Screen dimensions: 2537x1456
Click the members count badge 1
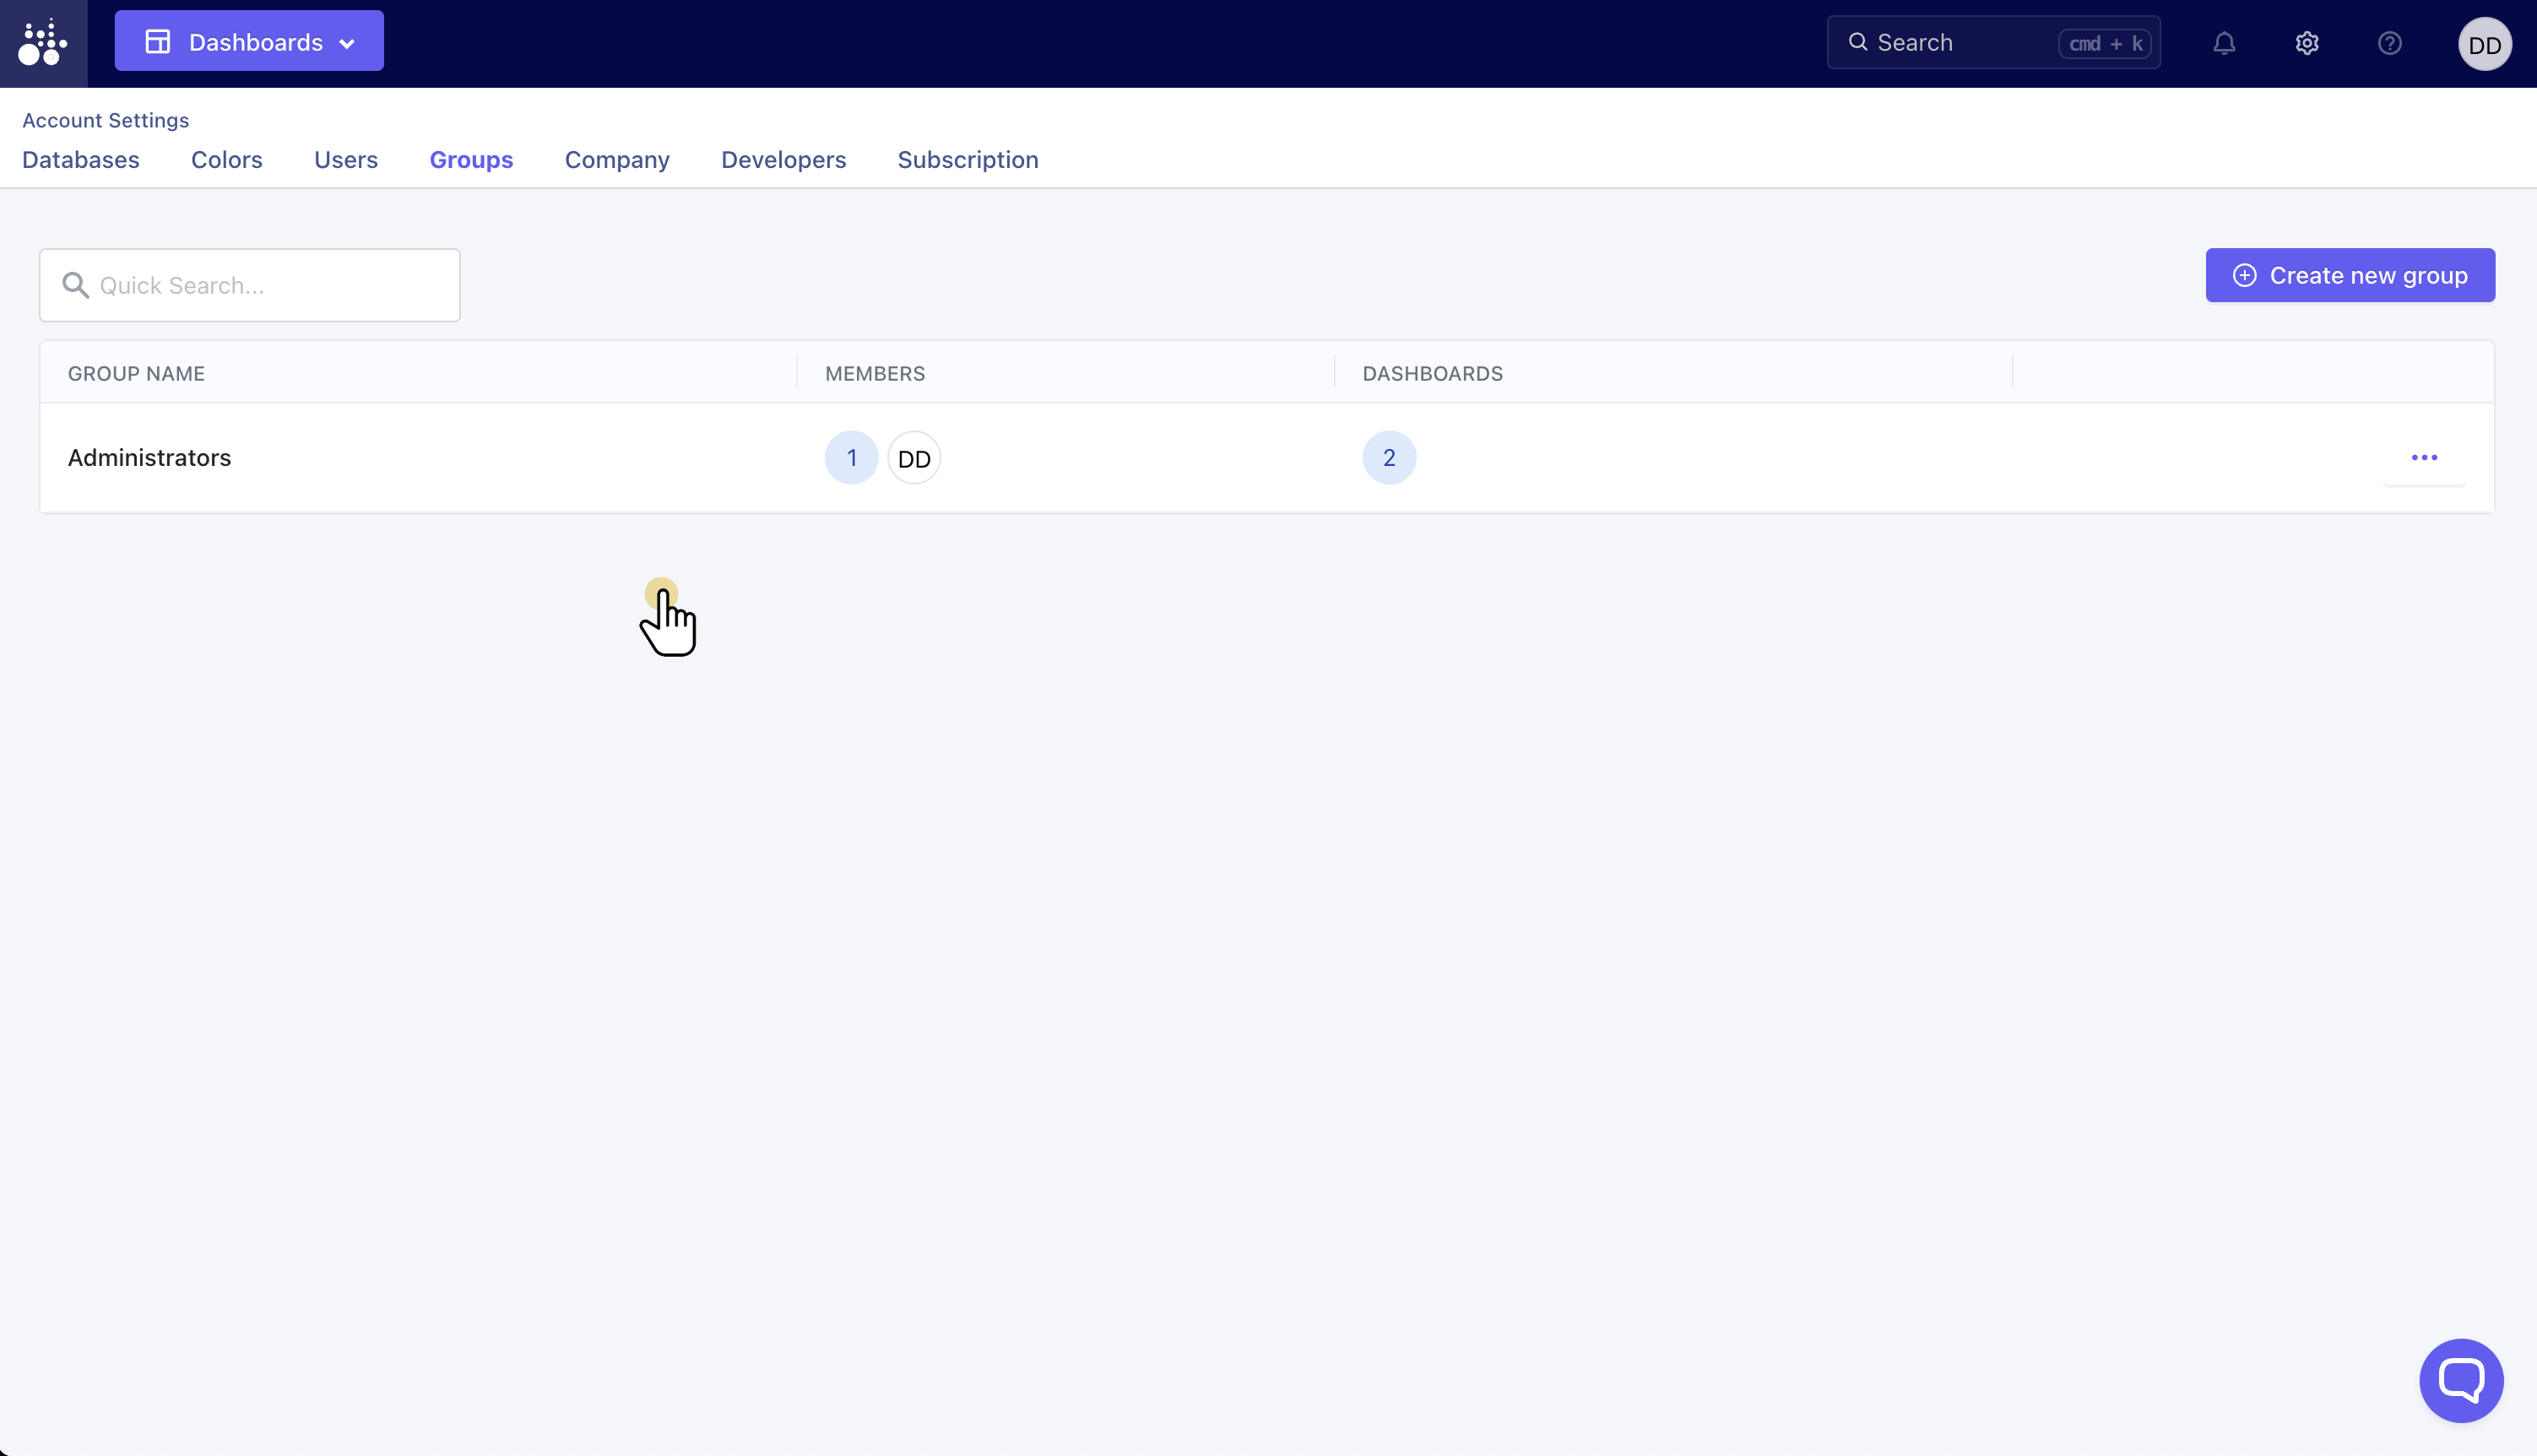click(x=851, y=458)
